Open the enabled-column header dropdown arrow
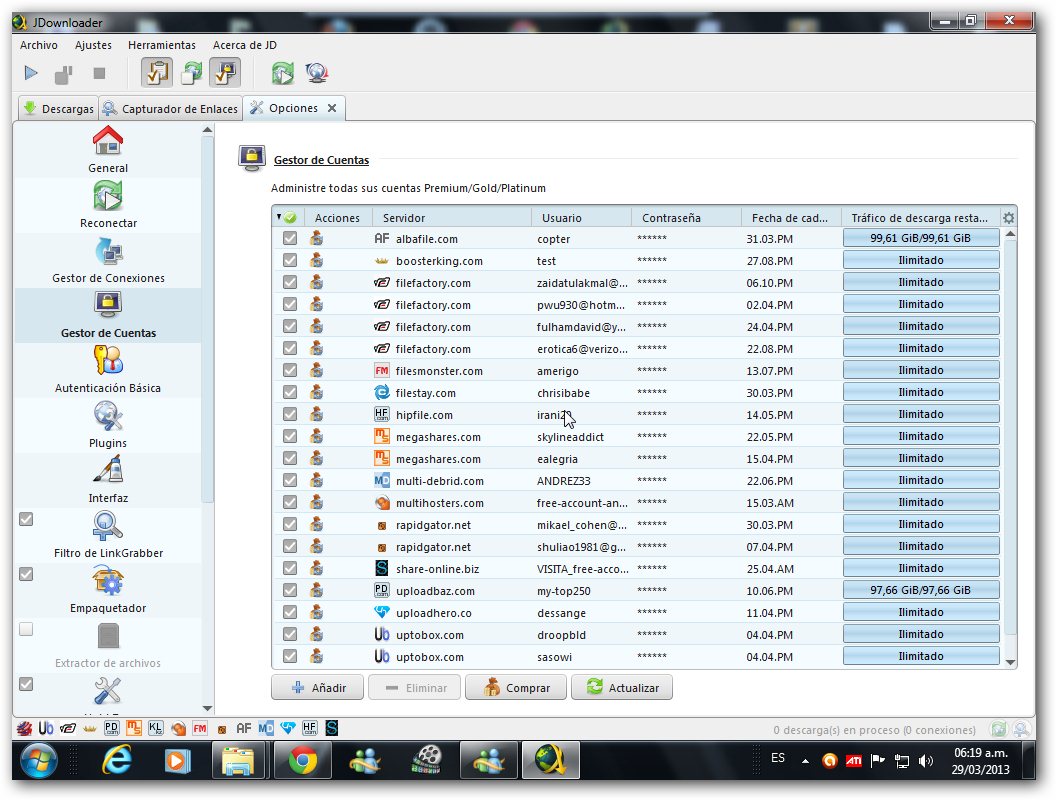The width and height of the screenshot is (1056, 800). [x=279, y=217]
